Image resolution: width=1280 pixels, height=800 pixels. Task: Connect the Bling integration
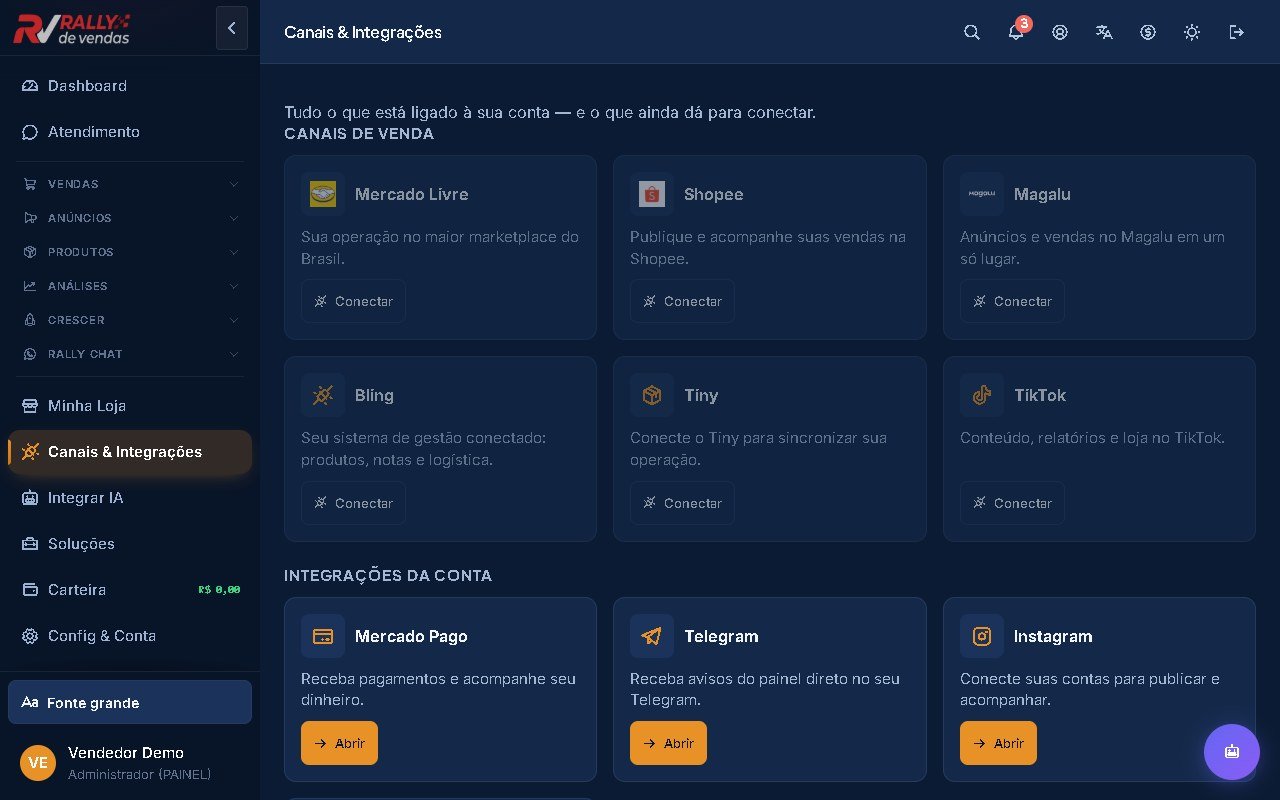[353, 503]
